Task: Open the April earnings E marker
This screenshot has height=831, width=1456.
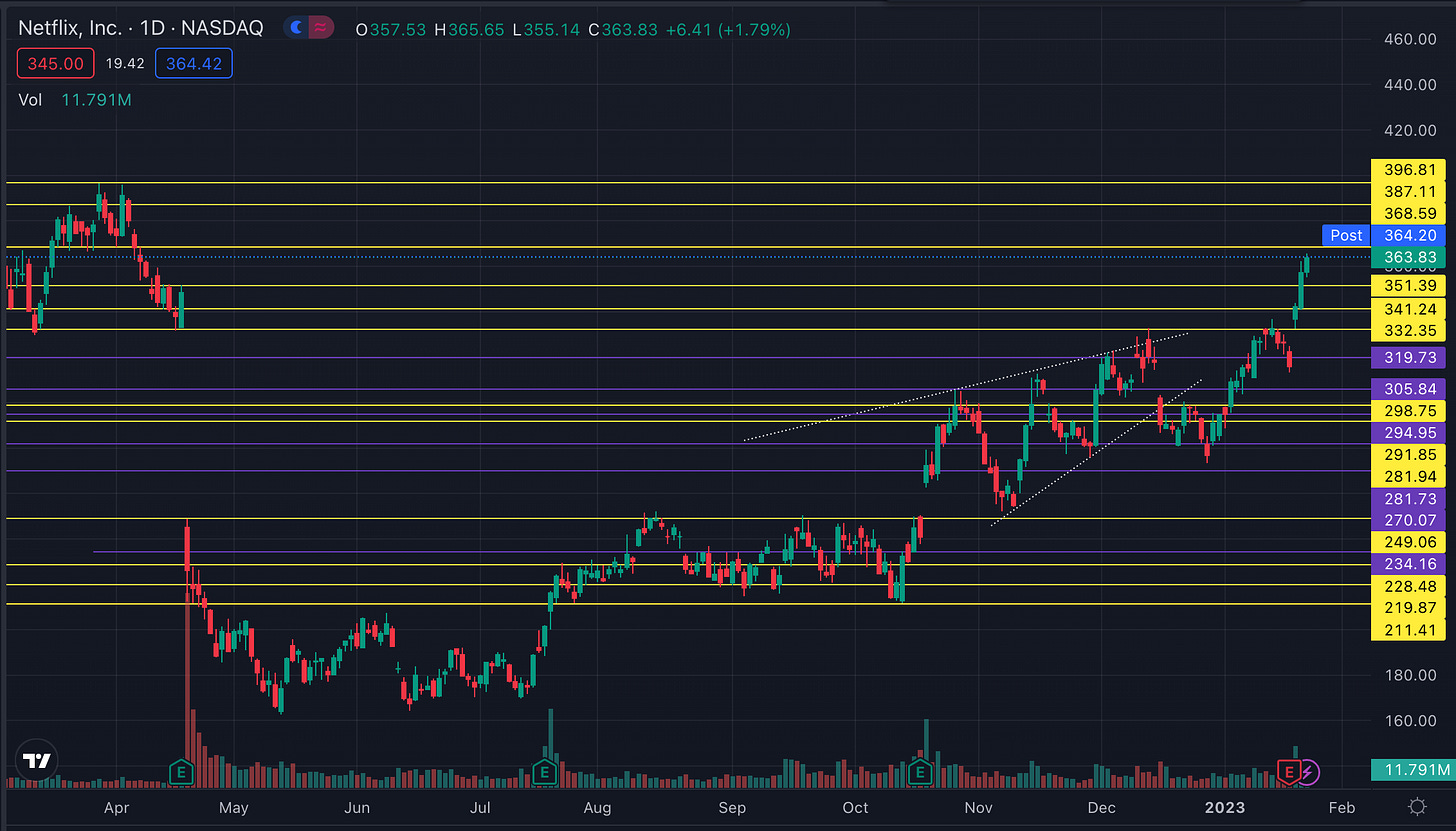Action: (x=181, y=772)
